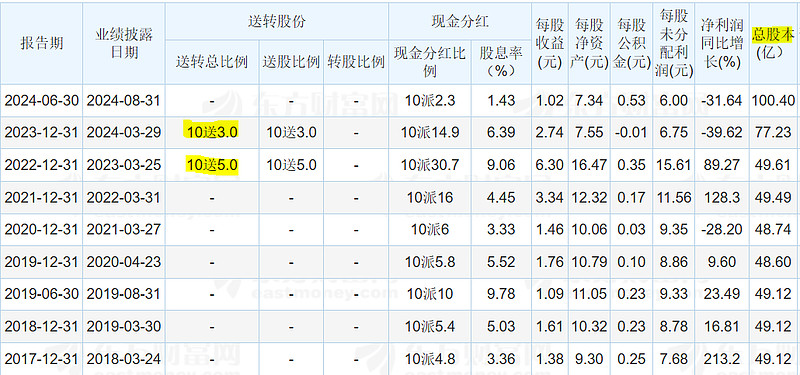800x375 pixels.
Task: Select report period 2019-12-31
Action: pyautogui.click(x=42, y=262)
